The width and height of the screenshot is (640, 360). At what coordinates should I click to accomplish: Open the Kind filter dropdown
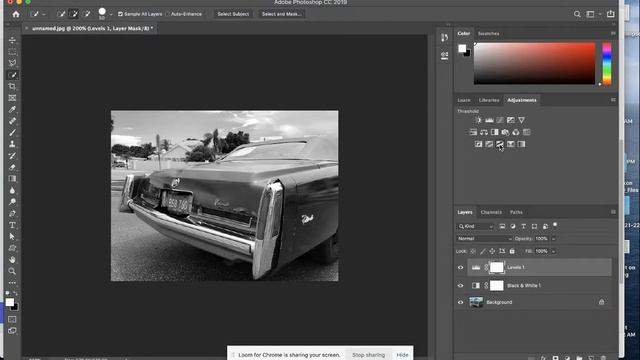click(476, 226)
